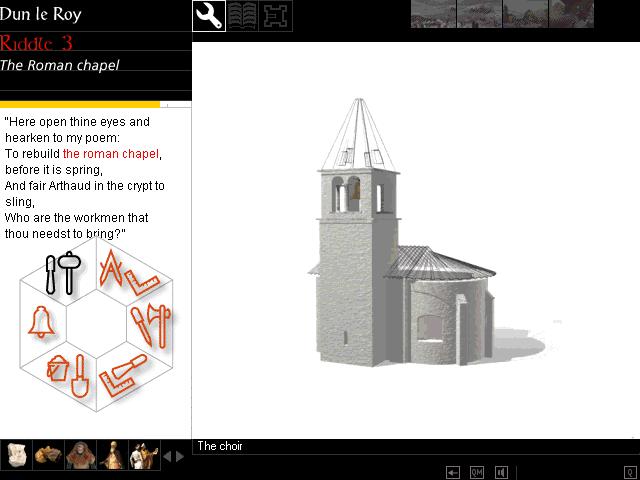
Task: Choose the axe and dagger workman
Action: click(151, 325)
